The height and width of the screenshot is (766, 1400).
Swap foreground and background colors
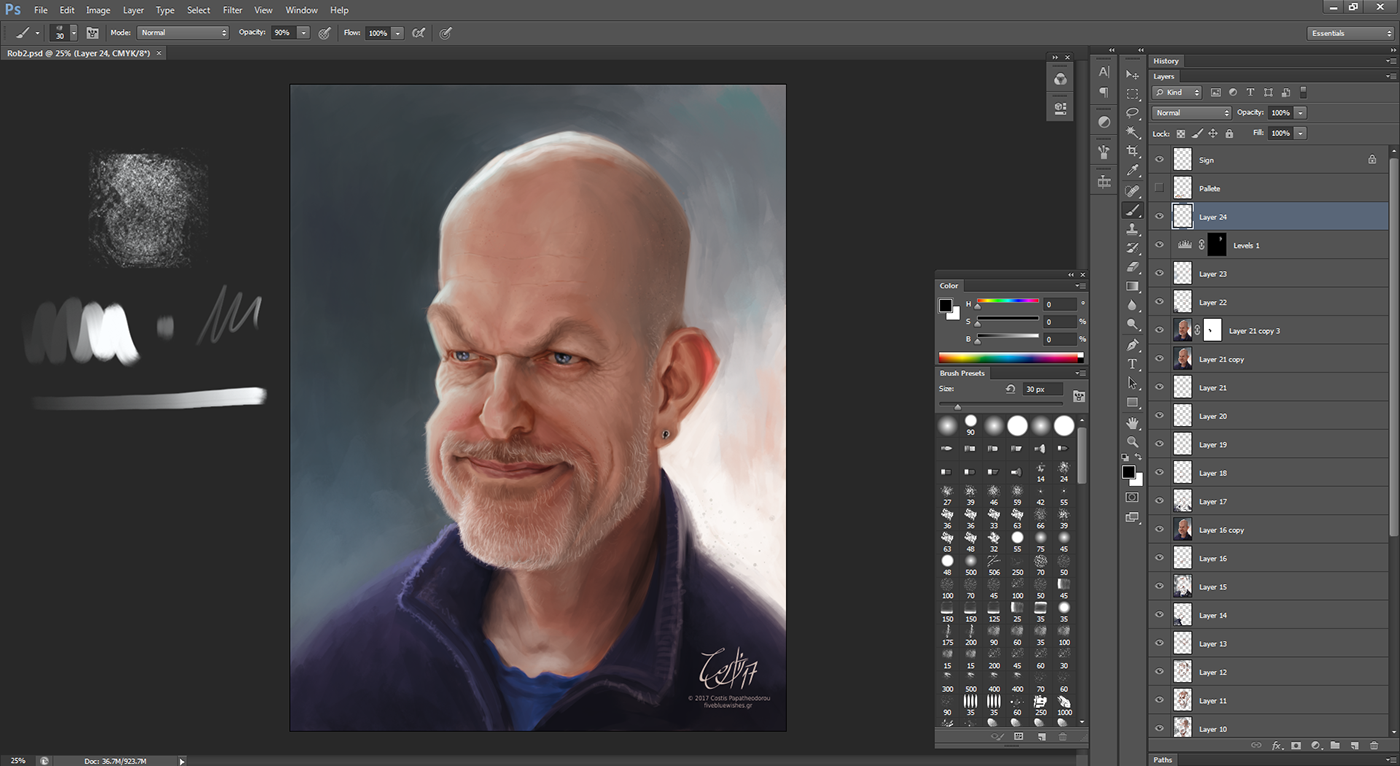tap(1138, 459)
